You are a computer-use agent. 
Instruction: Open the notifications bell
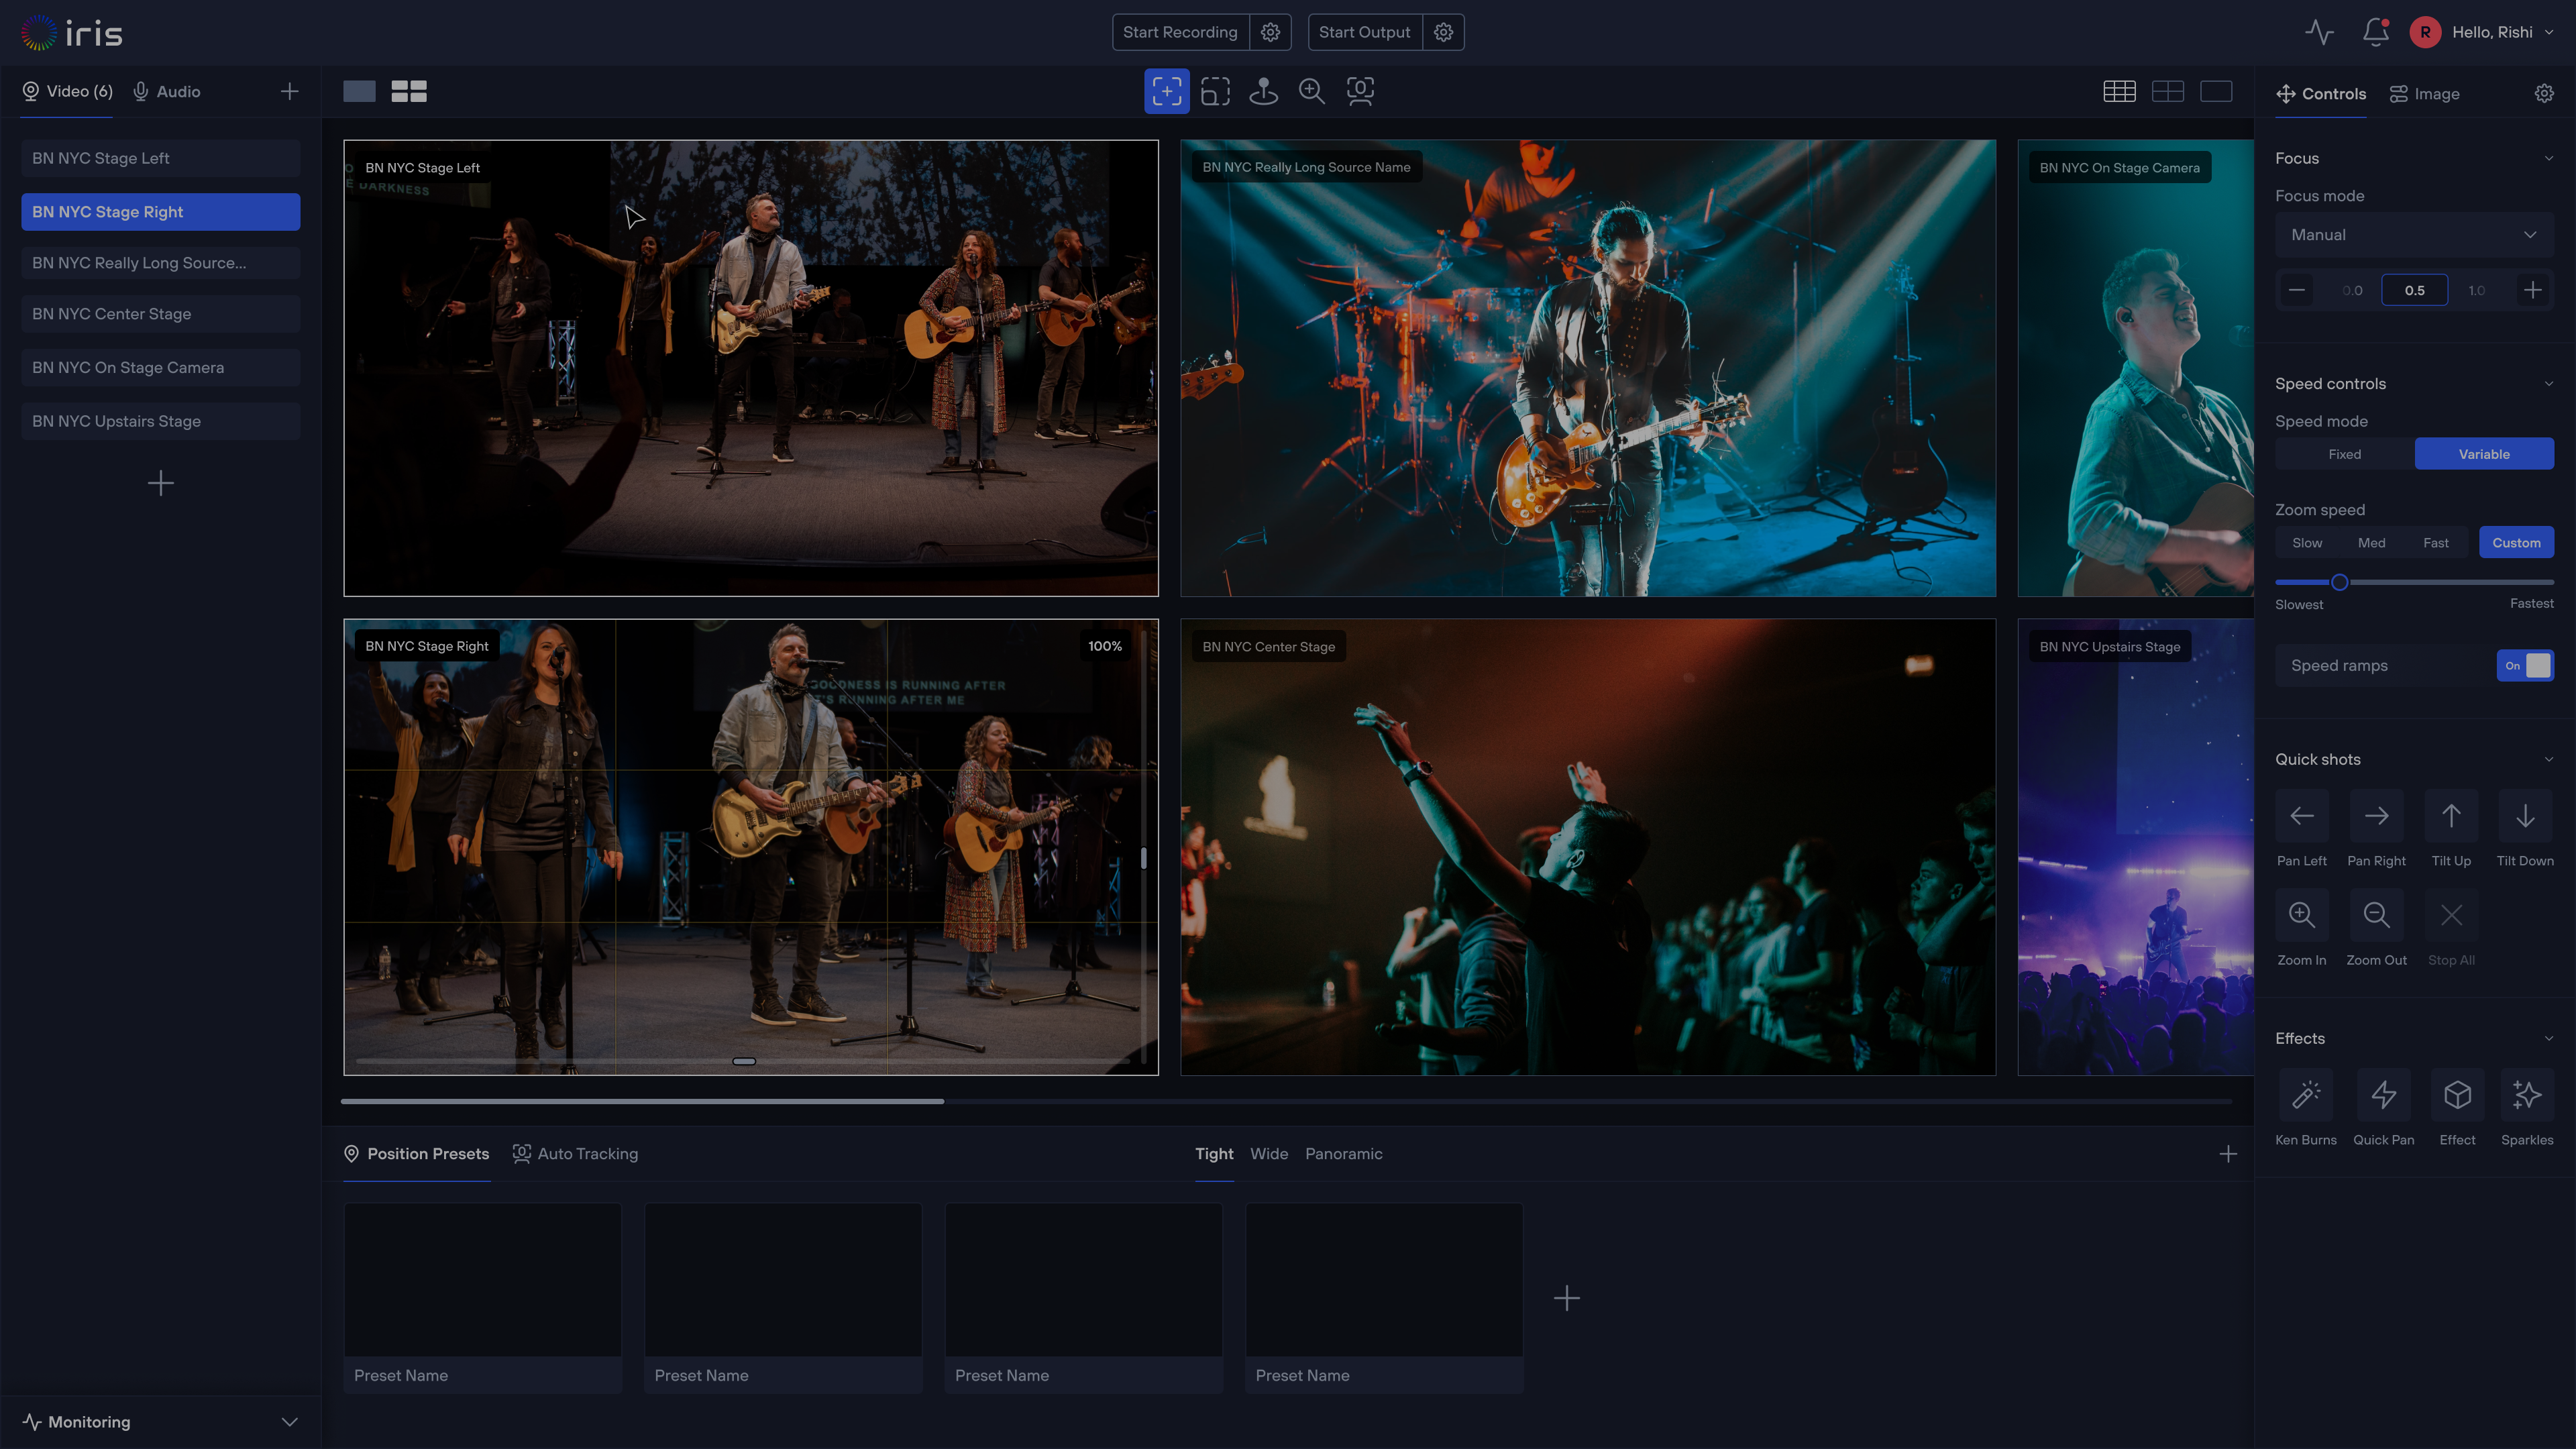pos(2375,32)
